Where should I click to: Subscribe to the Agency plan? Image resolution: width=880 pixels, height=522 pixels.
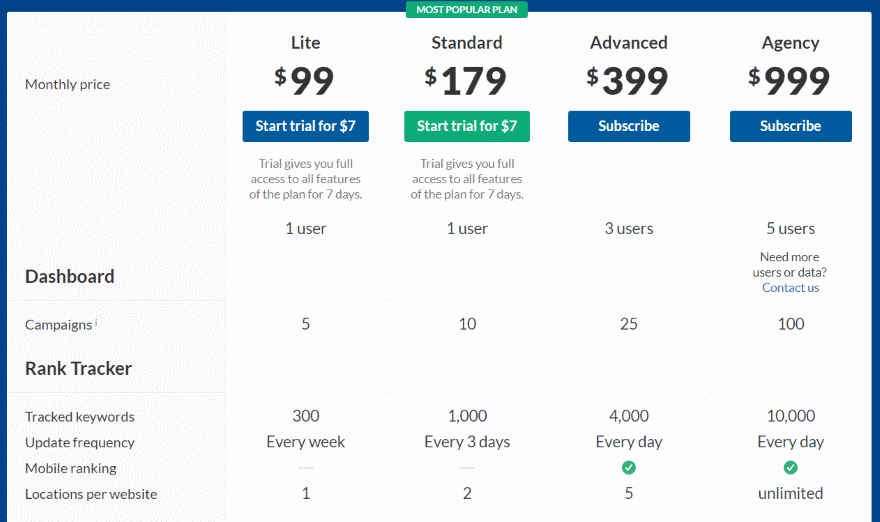[x=790, y=126]
